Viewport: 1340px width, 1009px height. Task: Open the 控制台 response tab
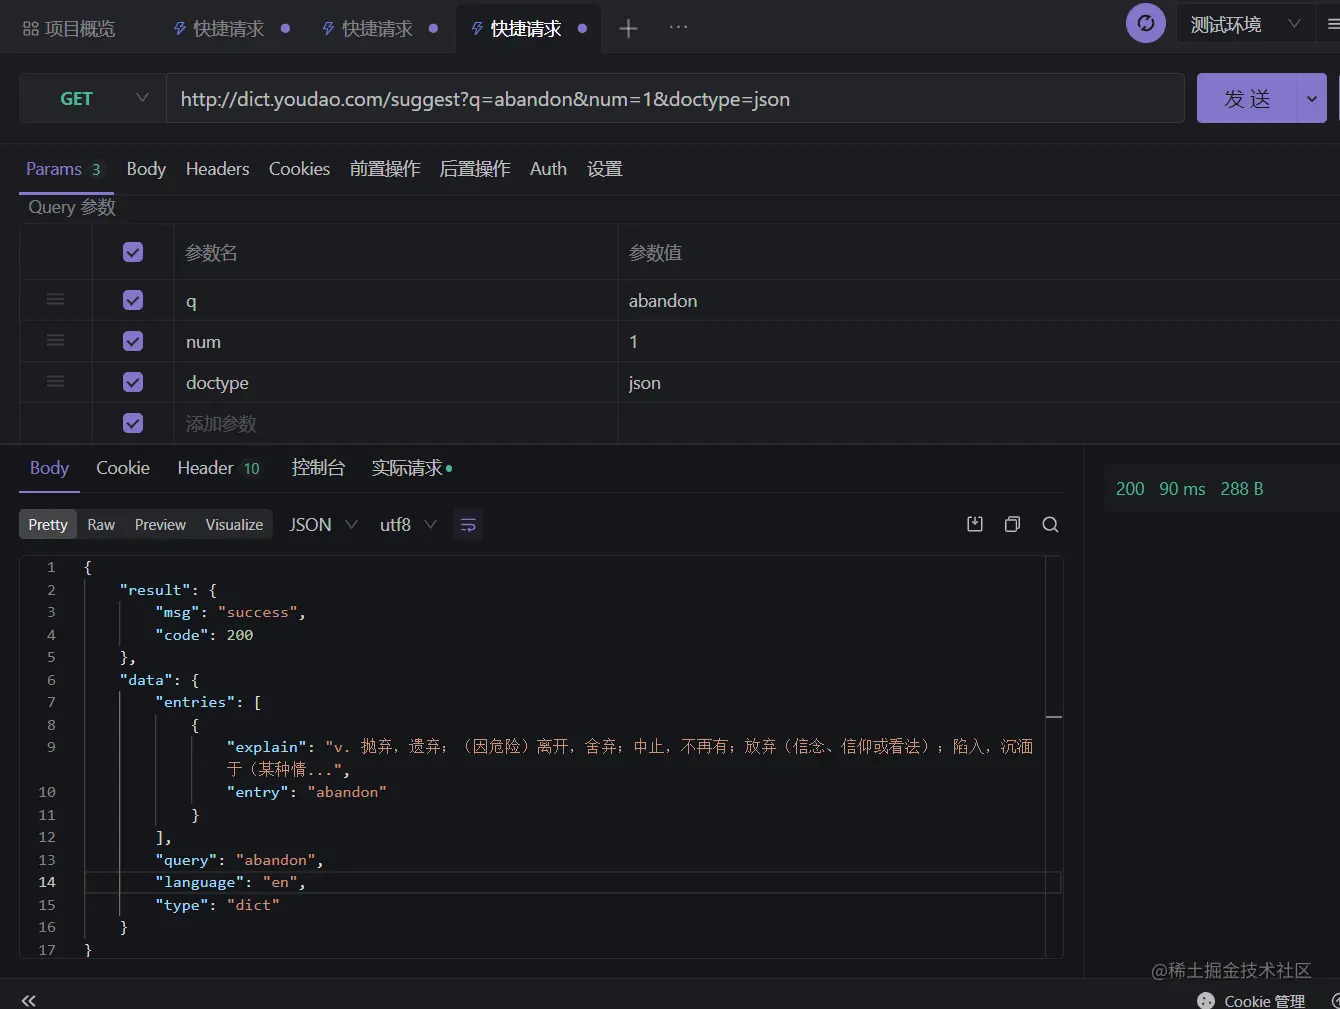coord(318,467)
